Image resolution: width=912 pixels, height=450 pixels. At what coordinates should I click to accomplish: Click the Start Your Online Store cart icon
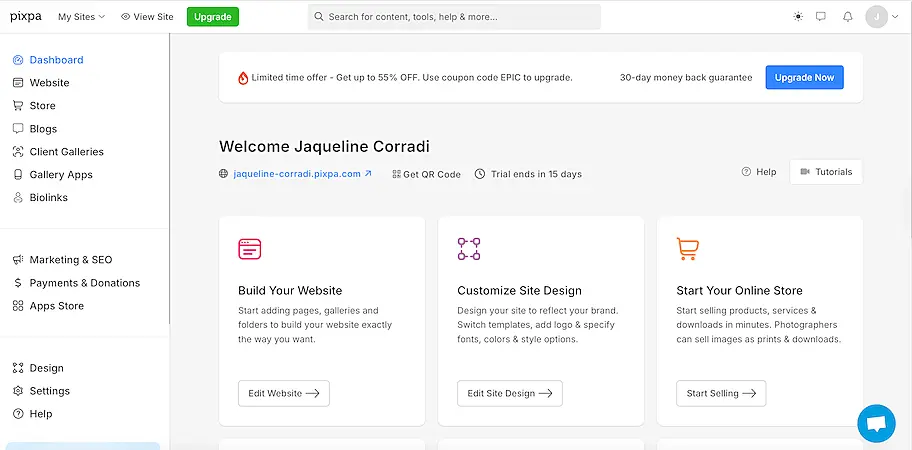click(687, 249)
